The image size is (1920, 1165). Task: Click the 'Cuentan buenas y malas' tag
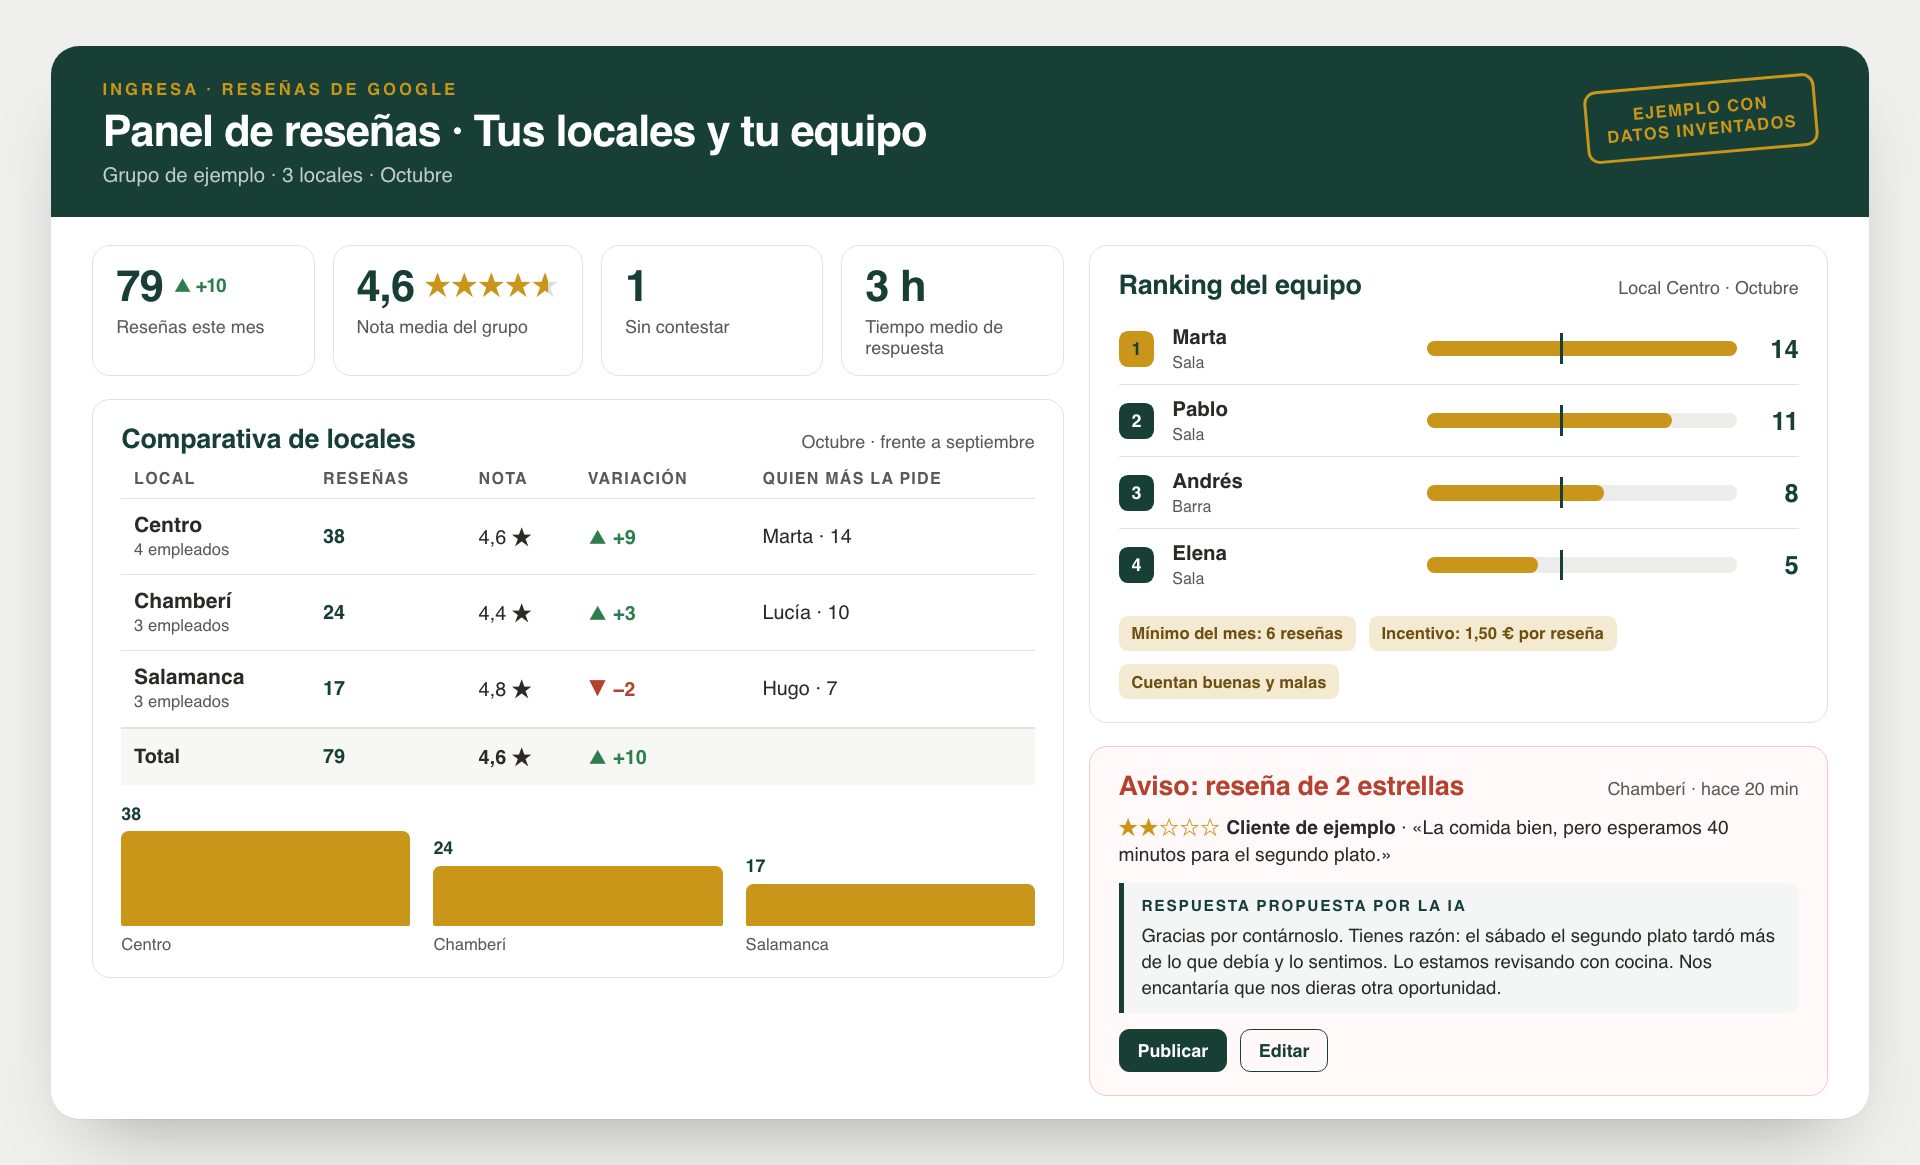[1228, 682]
